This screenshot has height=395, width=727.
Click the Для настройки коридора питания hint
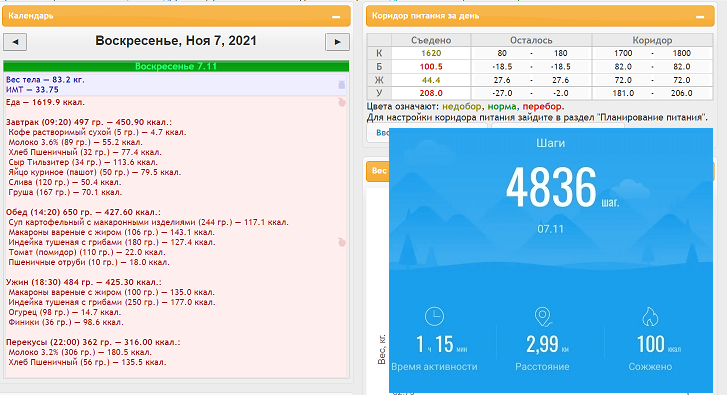pyautogui.click(x=537, y=117)
